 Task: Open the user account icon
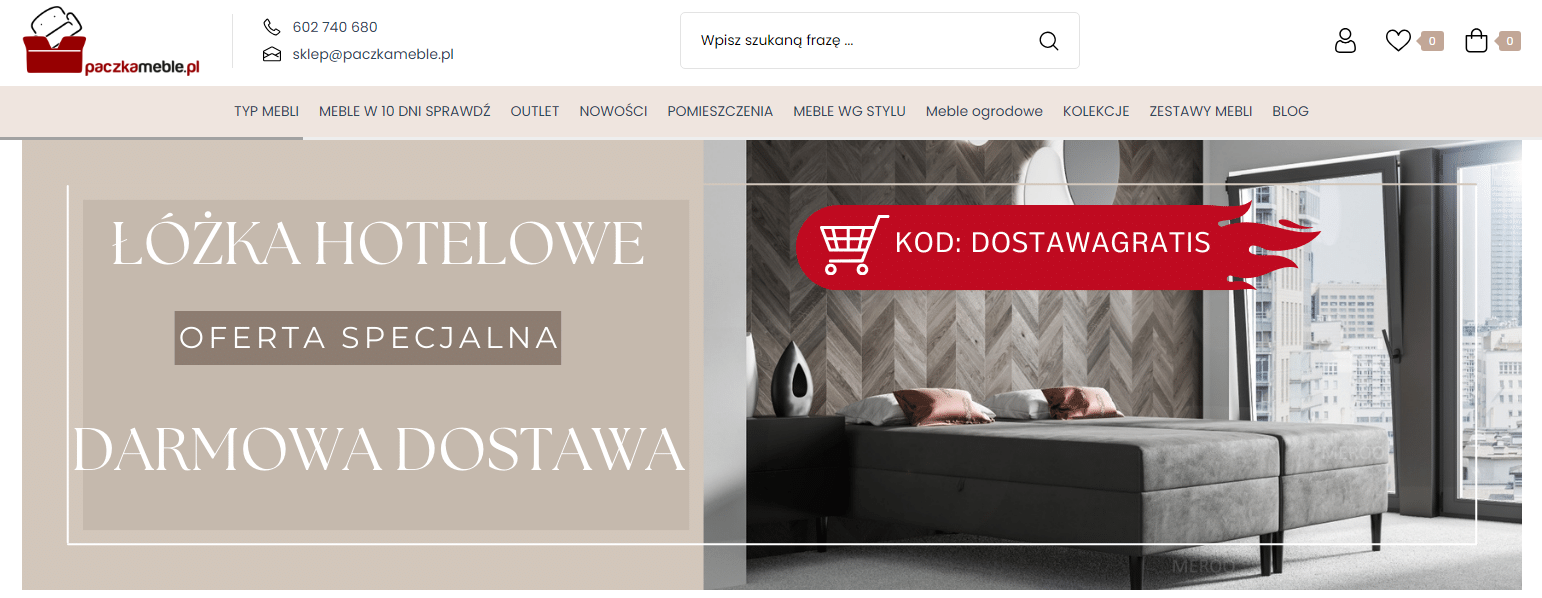tap(1345, 41)
